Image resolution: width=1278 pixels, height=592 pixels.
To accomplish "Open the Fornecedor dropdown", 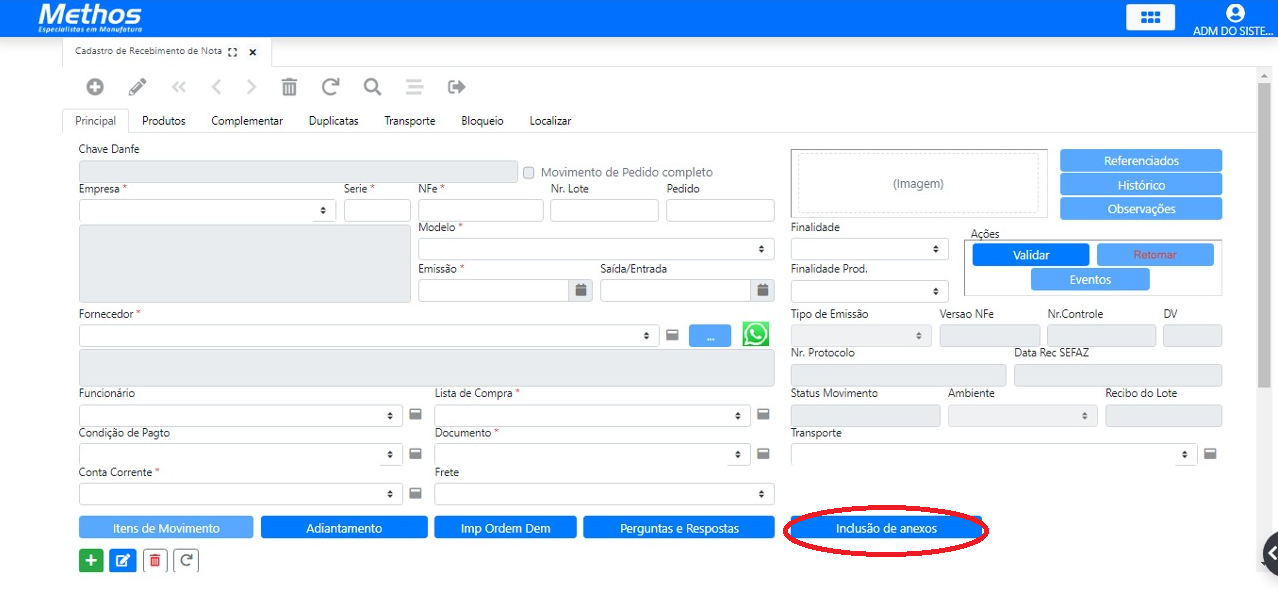I will point(369,336).
